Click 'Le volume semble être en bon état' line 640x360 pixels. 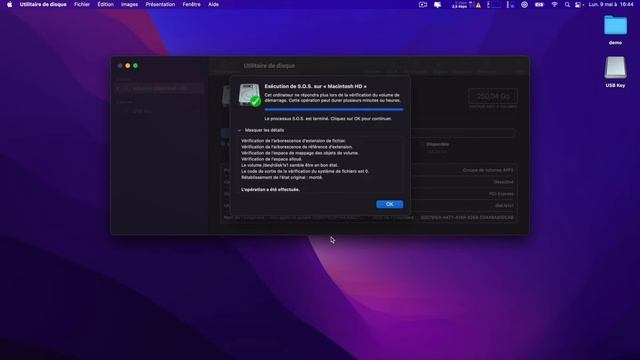[289, 165]
